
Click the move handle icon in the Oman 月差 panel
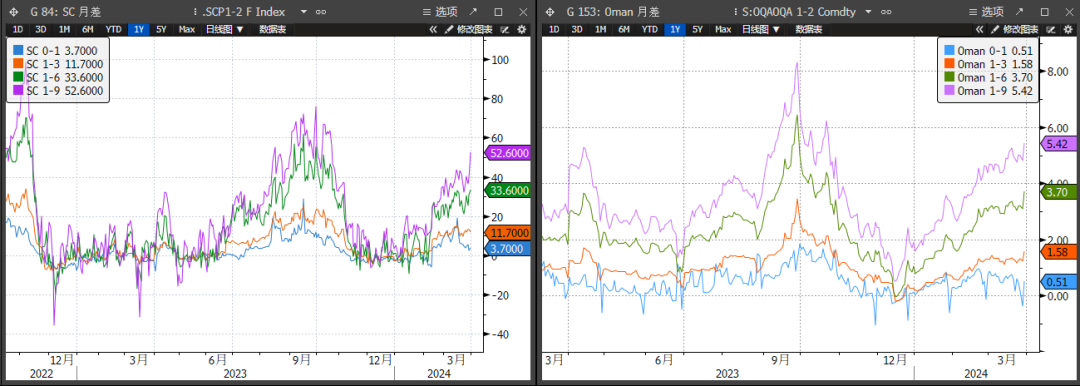point(549,12)
